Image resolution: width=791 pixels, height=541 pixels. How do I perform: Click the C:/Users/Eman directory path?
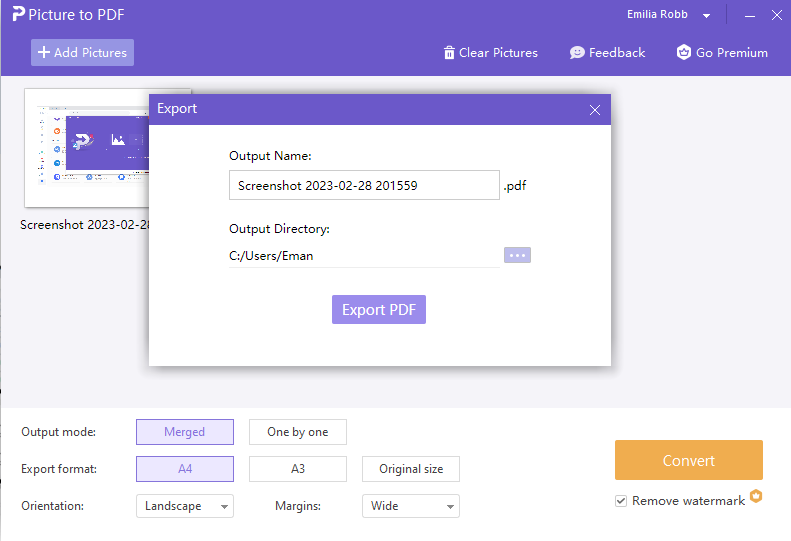tap(271, 256)
